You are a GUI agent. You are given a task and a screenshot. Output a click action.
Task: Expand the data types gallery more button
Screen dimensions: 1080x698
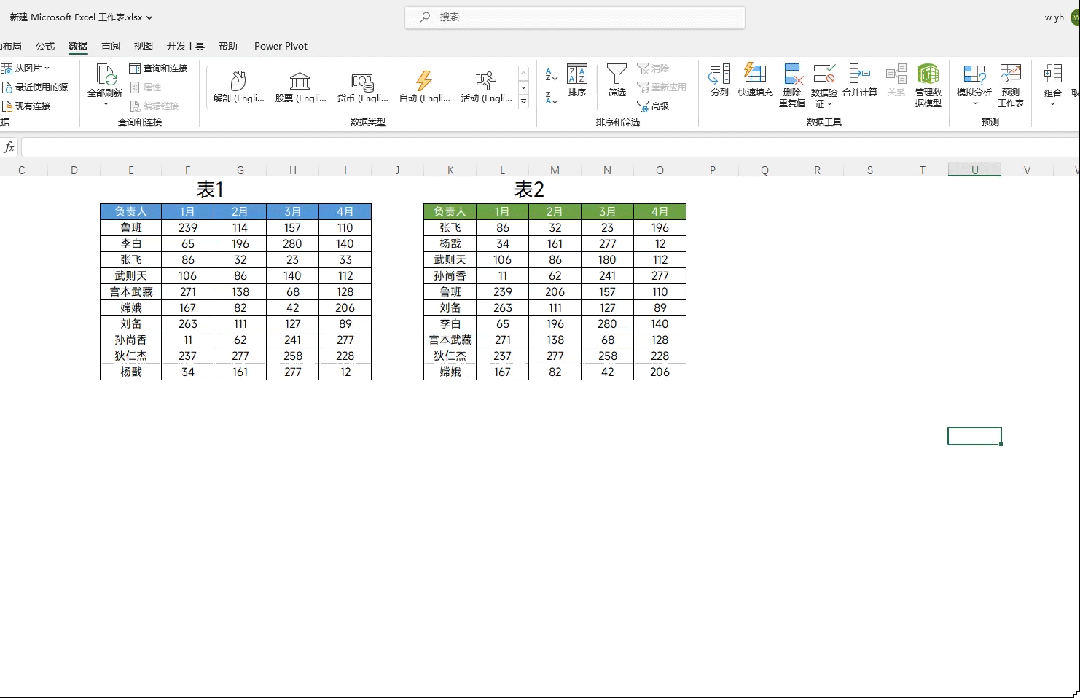[x=524, y=101]
